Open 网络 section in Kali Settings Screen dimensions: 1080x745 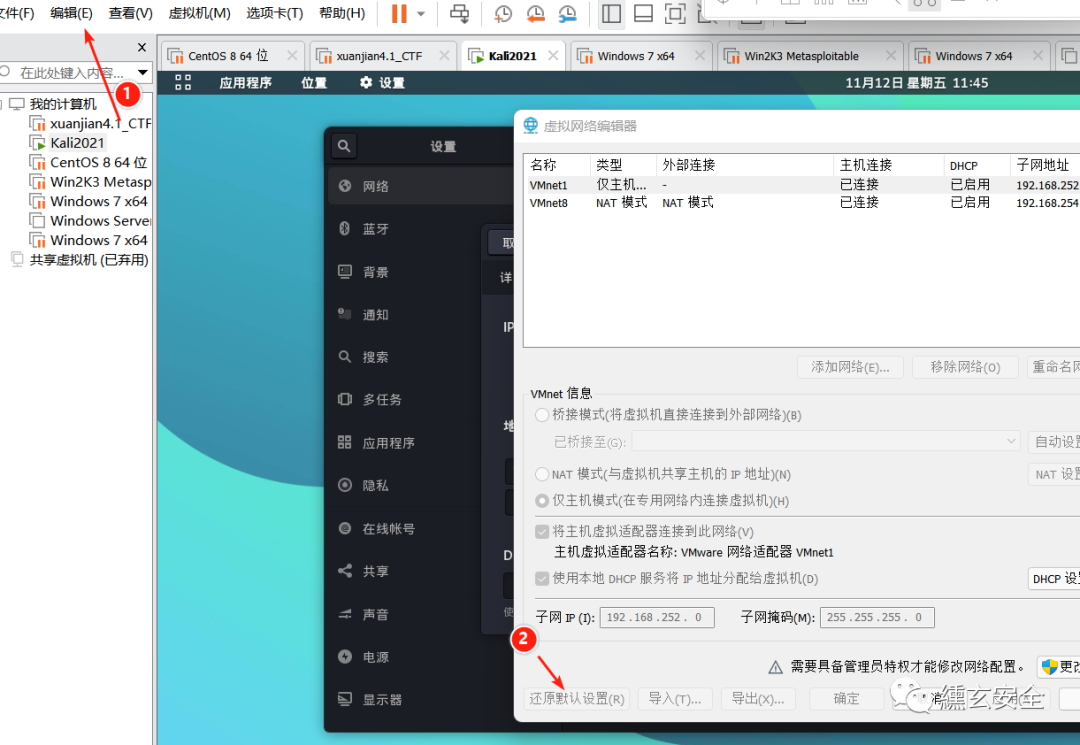tap(420, 186)
